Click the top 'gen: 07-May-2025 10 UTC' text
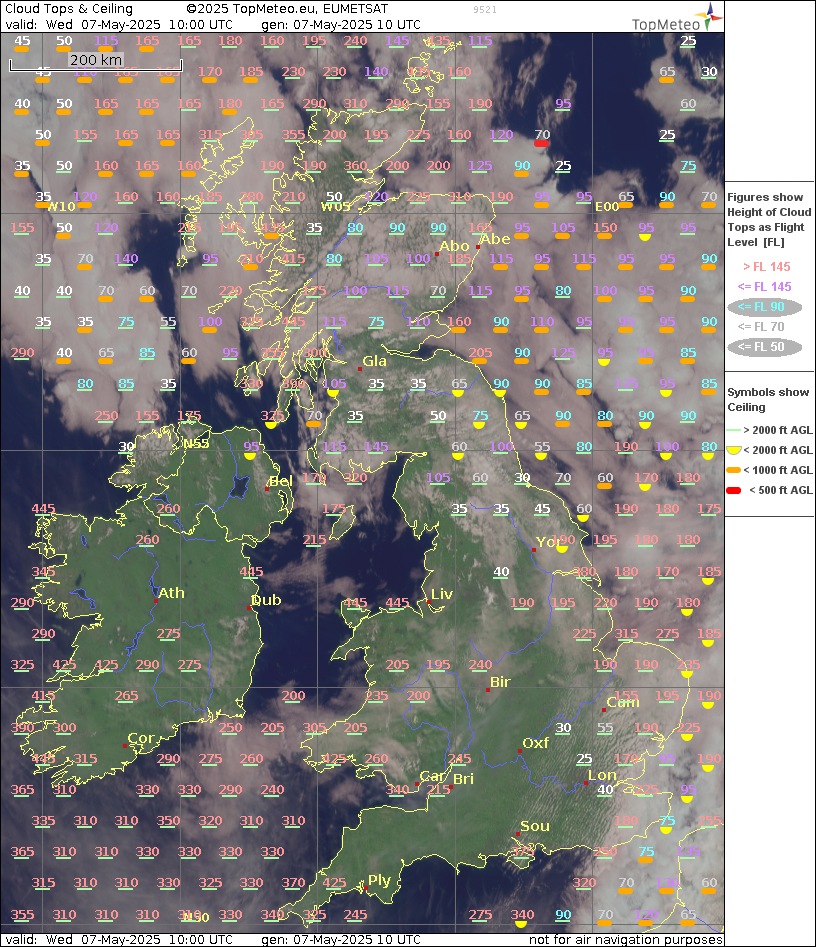816x947 pixels. (341, 25)
